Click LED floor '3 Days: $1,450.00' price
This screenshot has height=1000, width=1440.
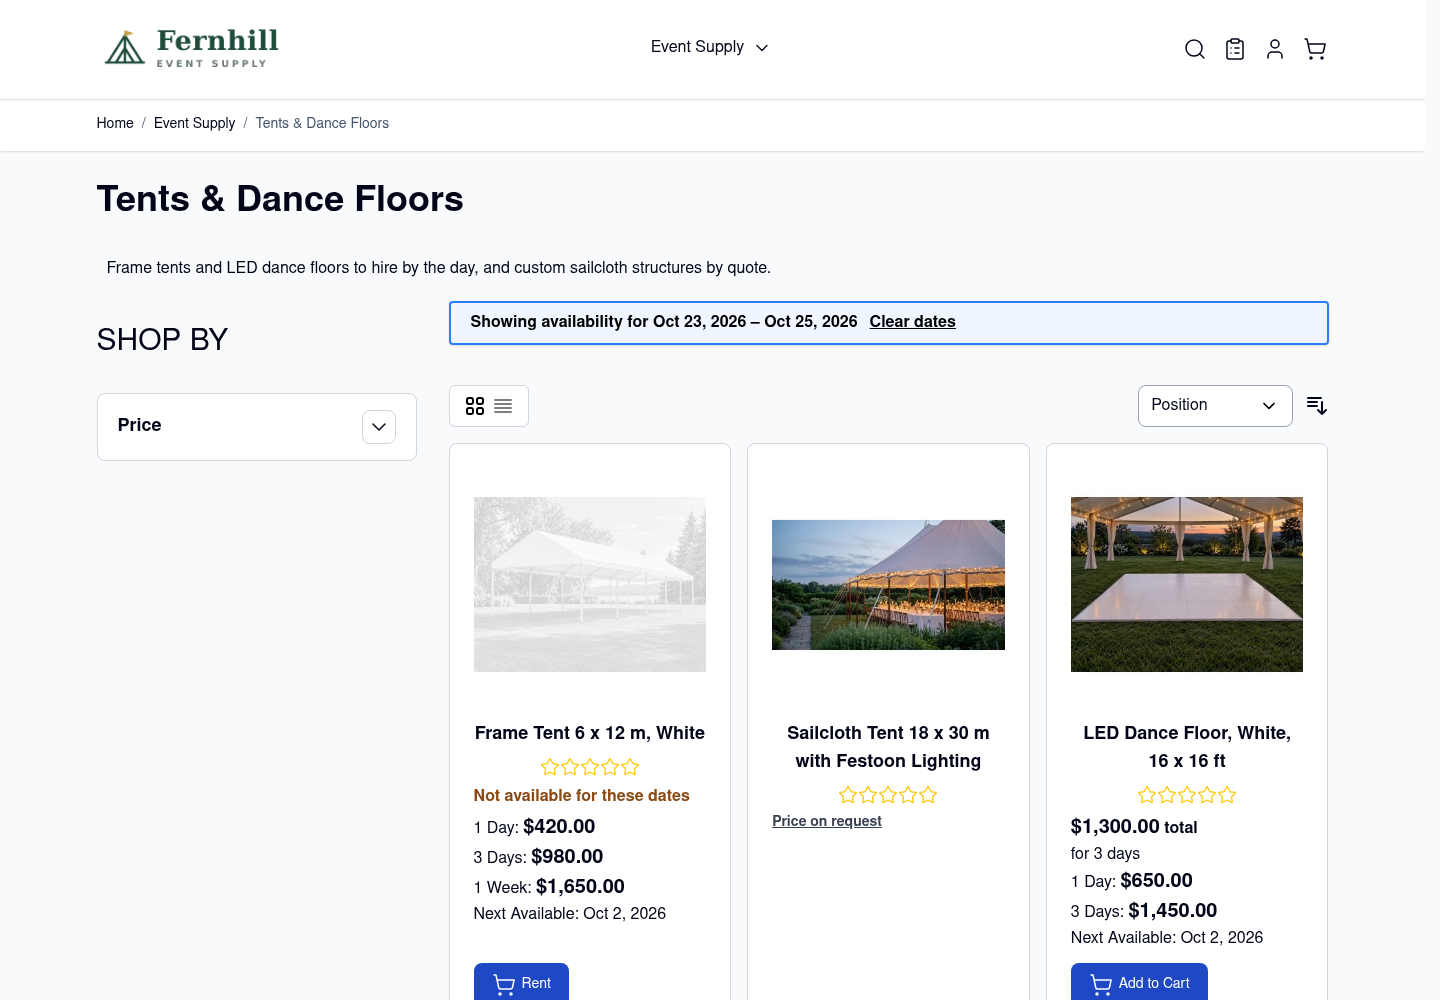pos(1144,911)
